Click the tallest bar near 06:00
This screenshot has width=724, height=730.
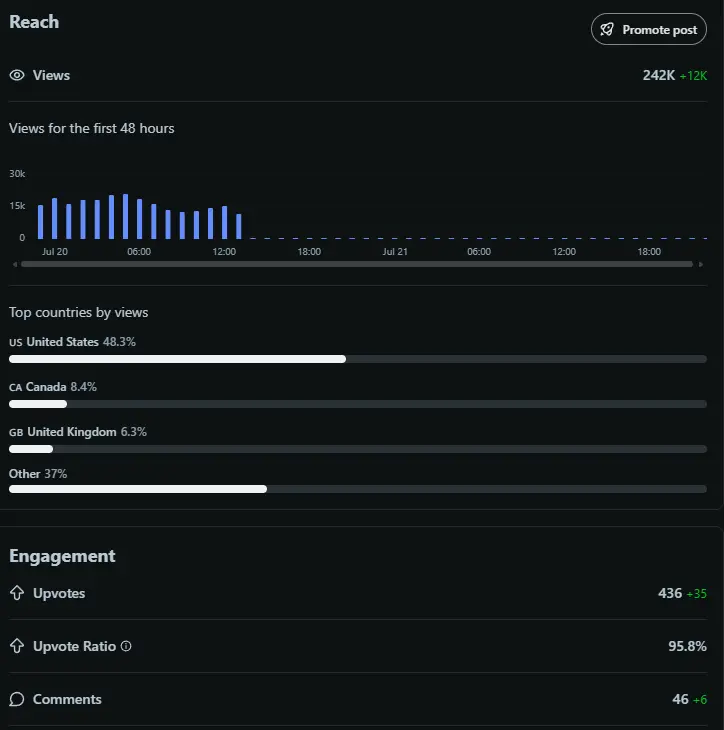tap(125, 216)
